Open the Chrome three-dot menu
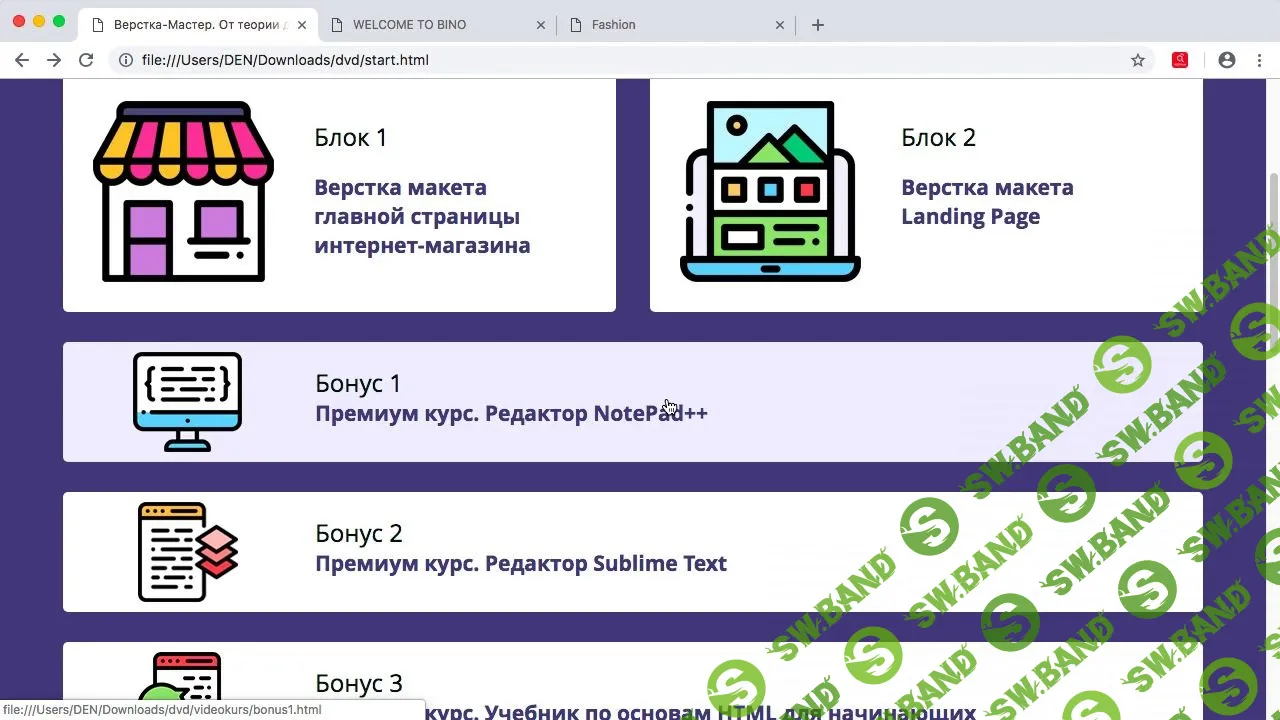 click(x=1260, y=60)
